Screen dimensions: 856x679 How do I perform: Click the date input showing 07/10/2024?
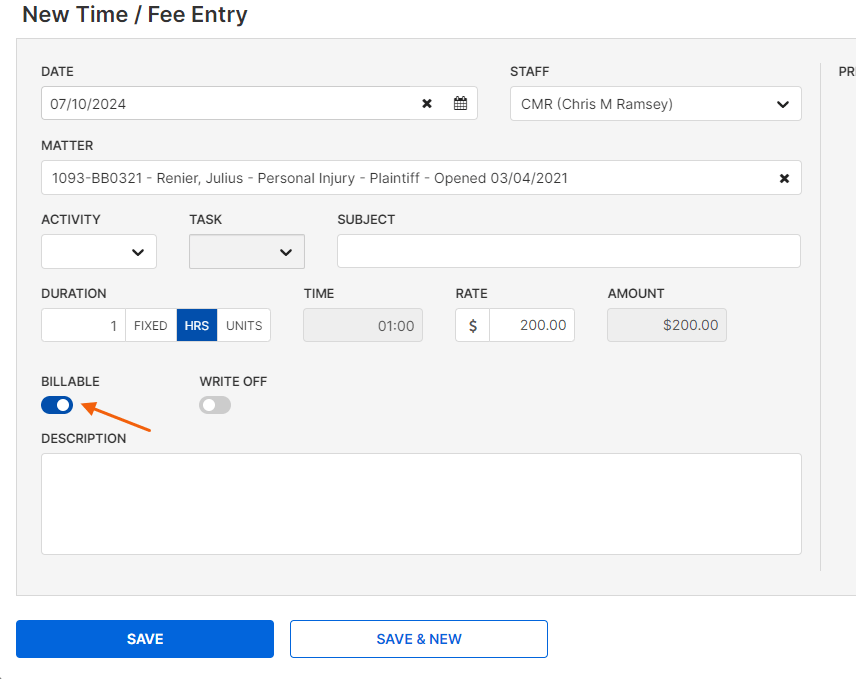tap(225, 103)
